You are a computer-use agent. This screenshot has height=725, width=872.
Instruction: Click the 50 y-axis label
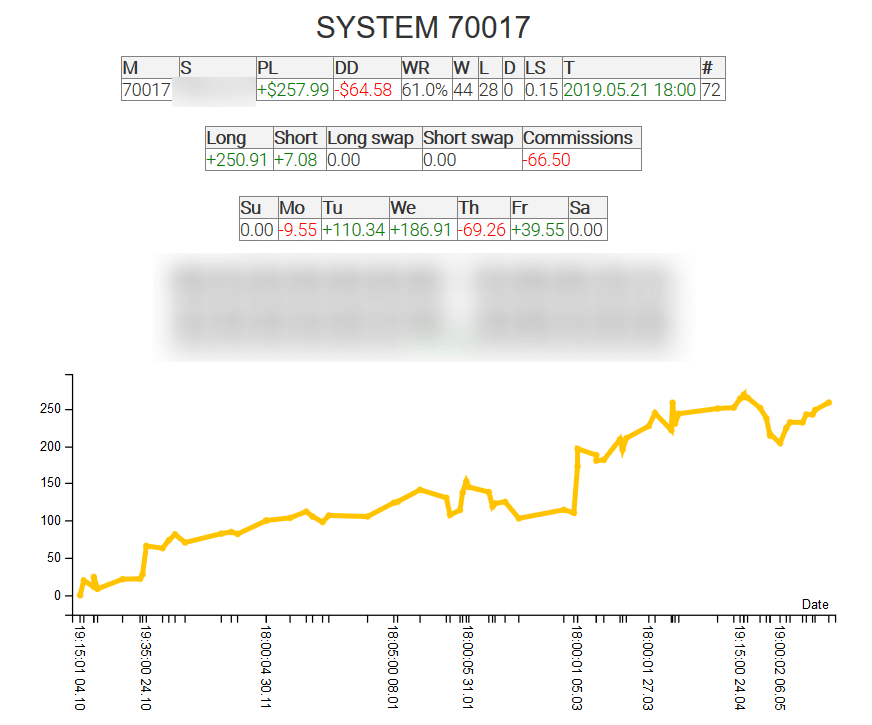(53, 558)
